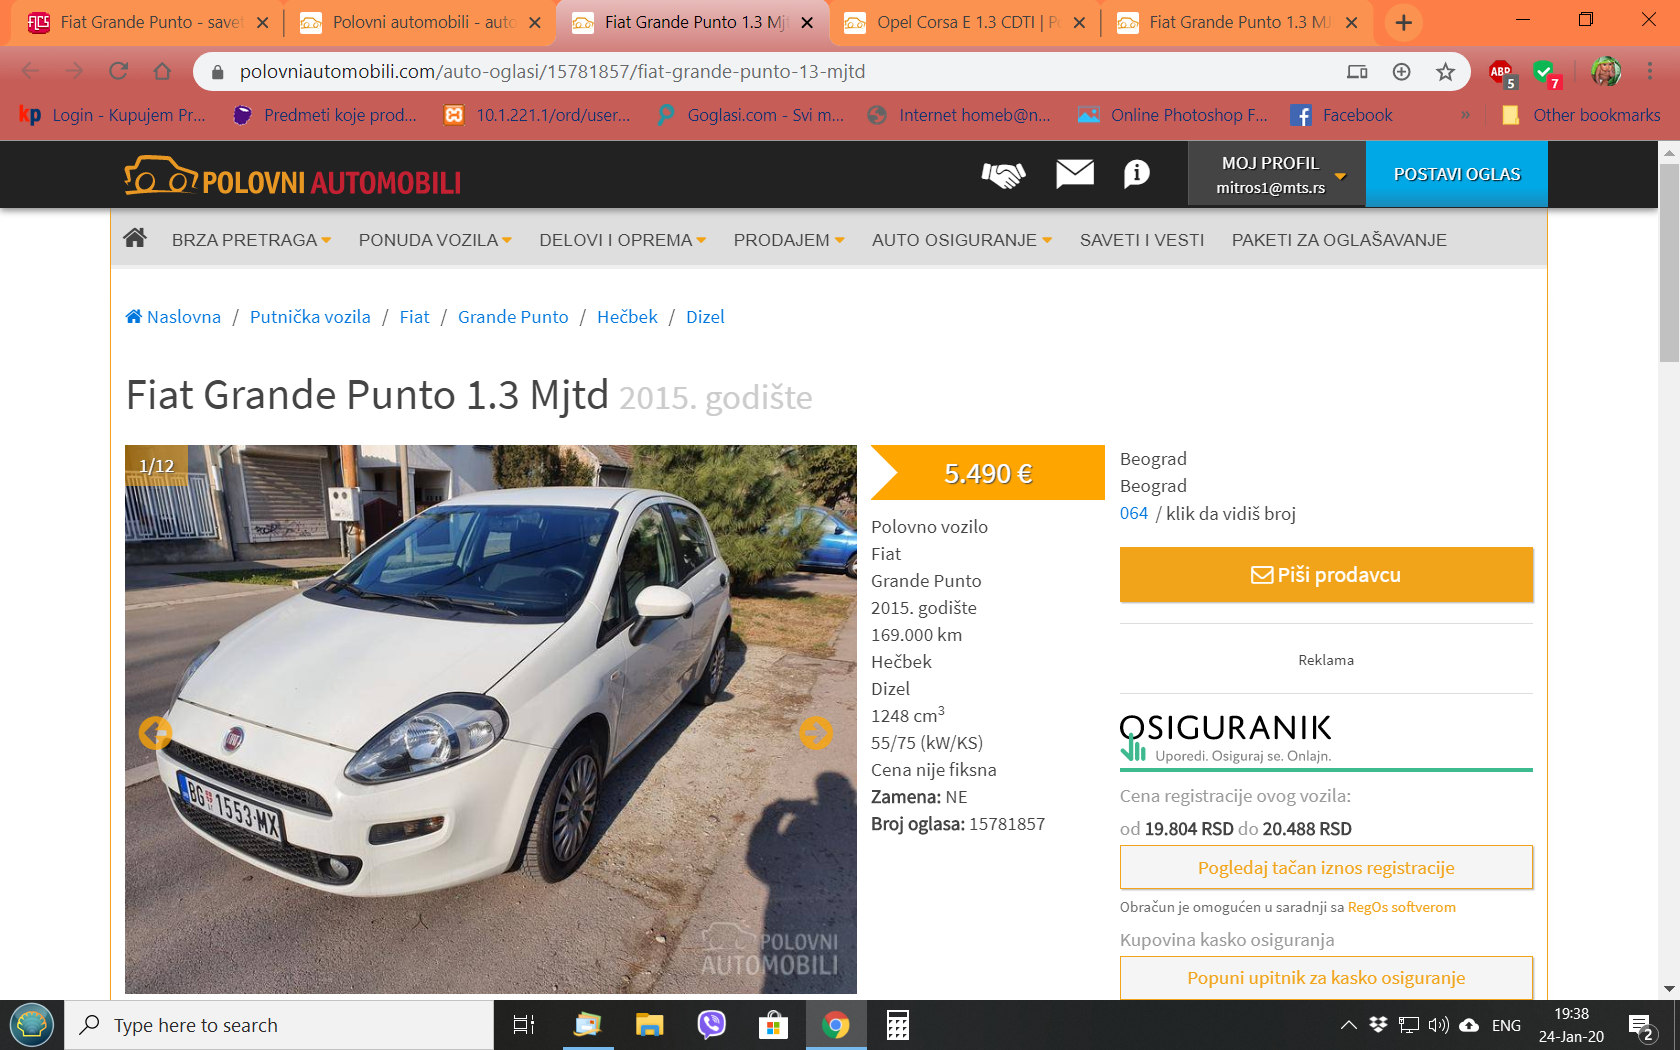
Task: Open Grande Punto breadcrumb link
Action: point(513,317)
